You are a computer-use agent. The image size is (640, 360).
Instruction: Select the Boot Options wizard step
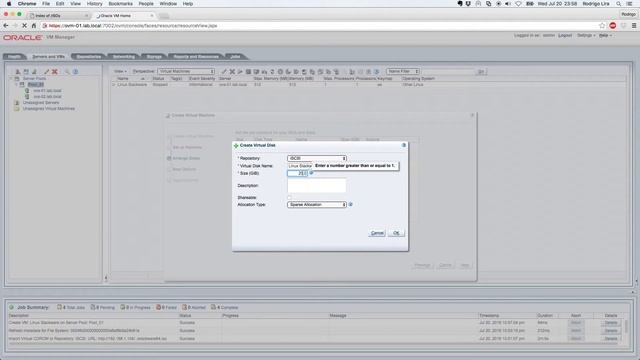click(x=184, y=169)
